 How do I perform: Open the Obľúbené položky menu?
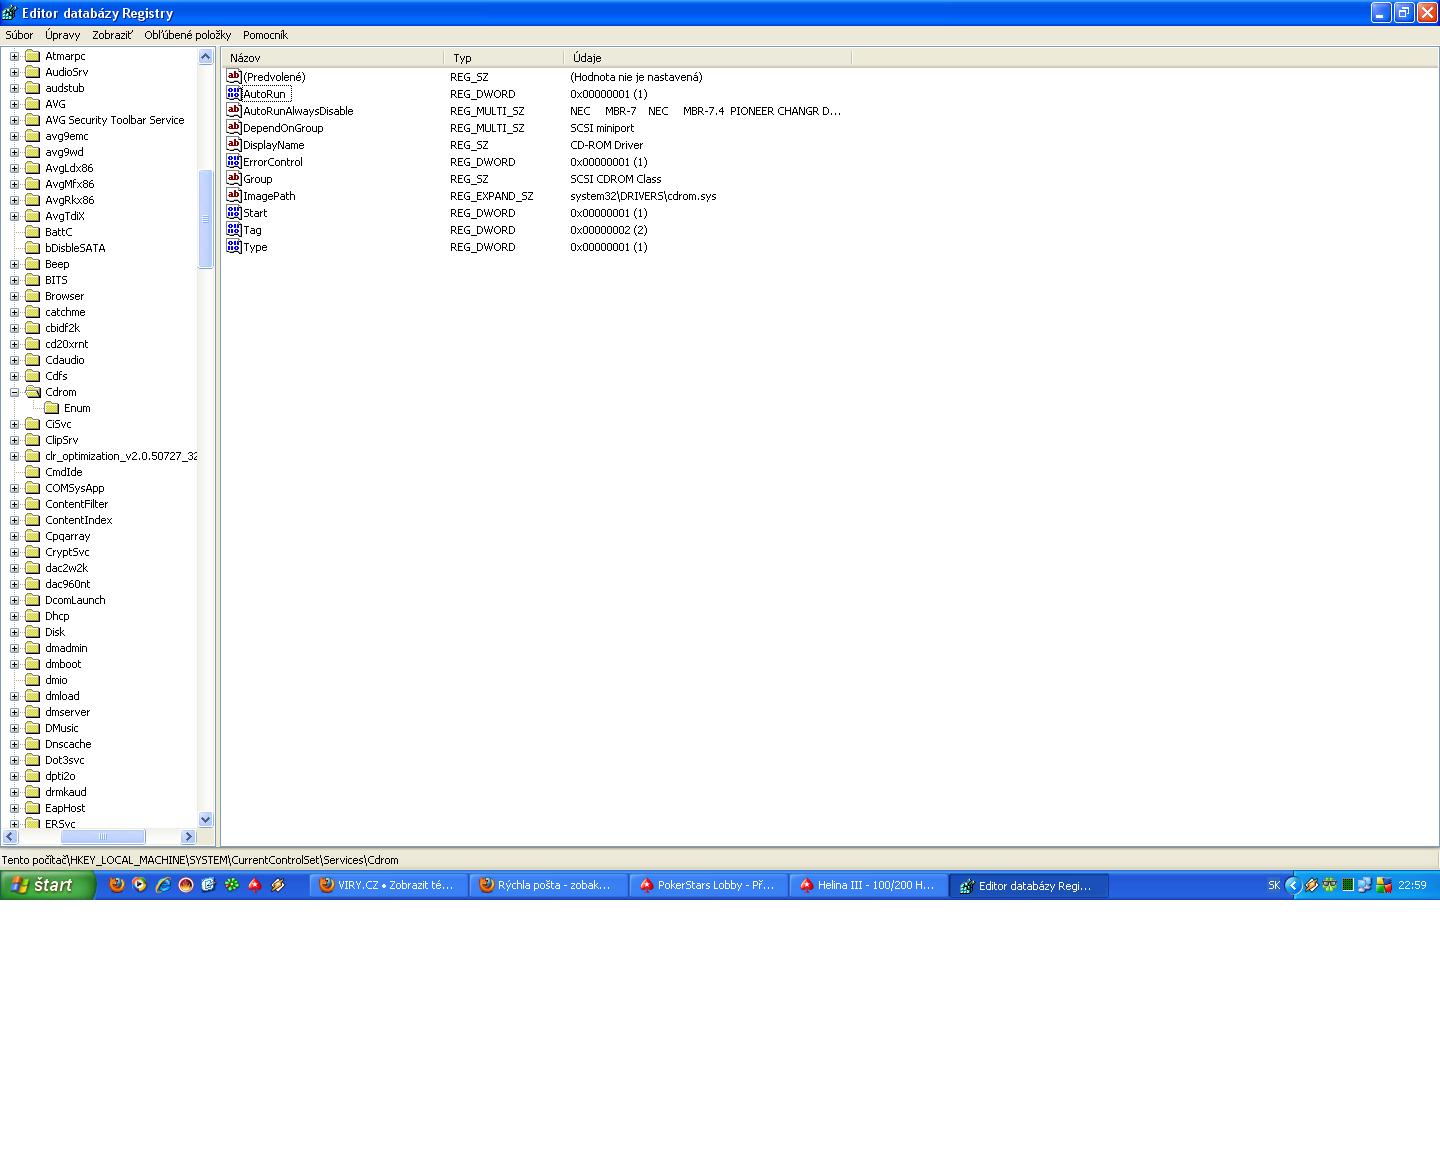point(187,35)
